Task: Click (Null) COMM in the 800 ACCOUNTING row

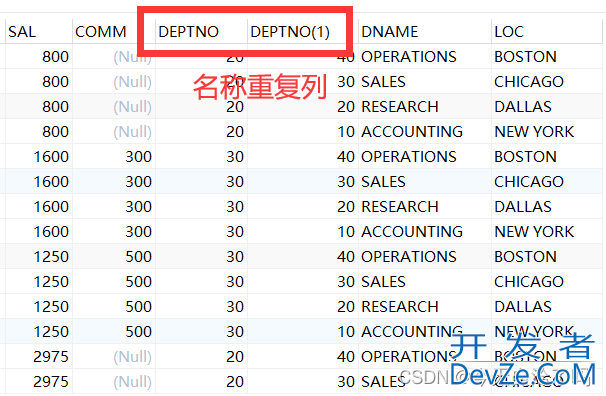Action: click(x=132, y=132)
